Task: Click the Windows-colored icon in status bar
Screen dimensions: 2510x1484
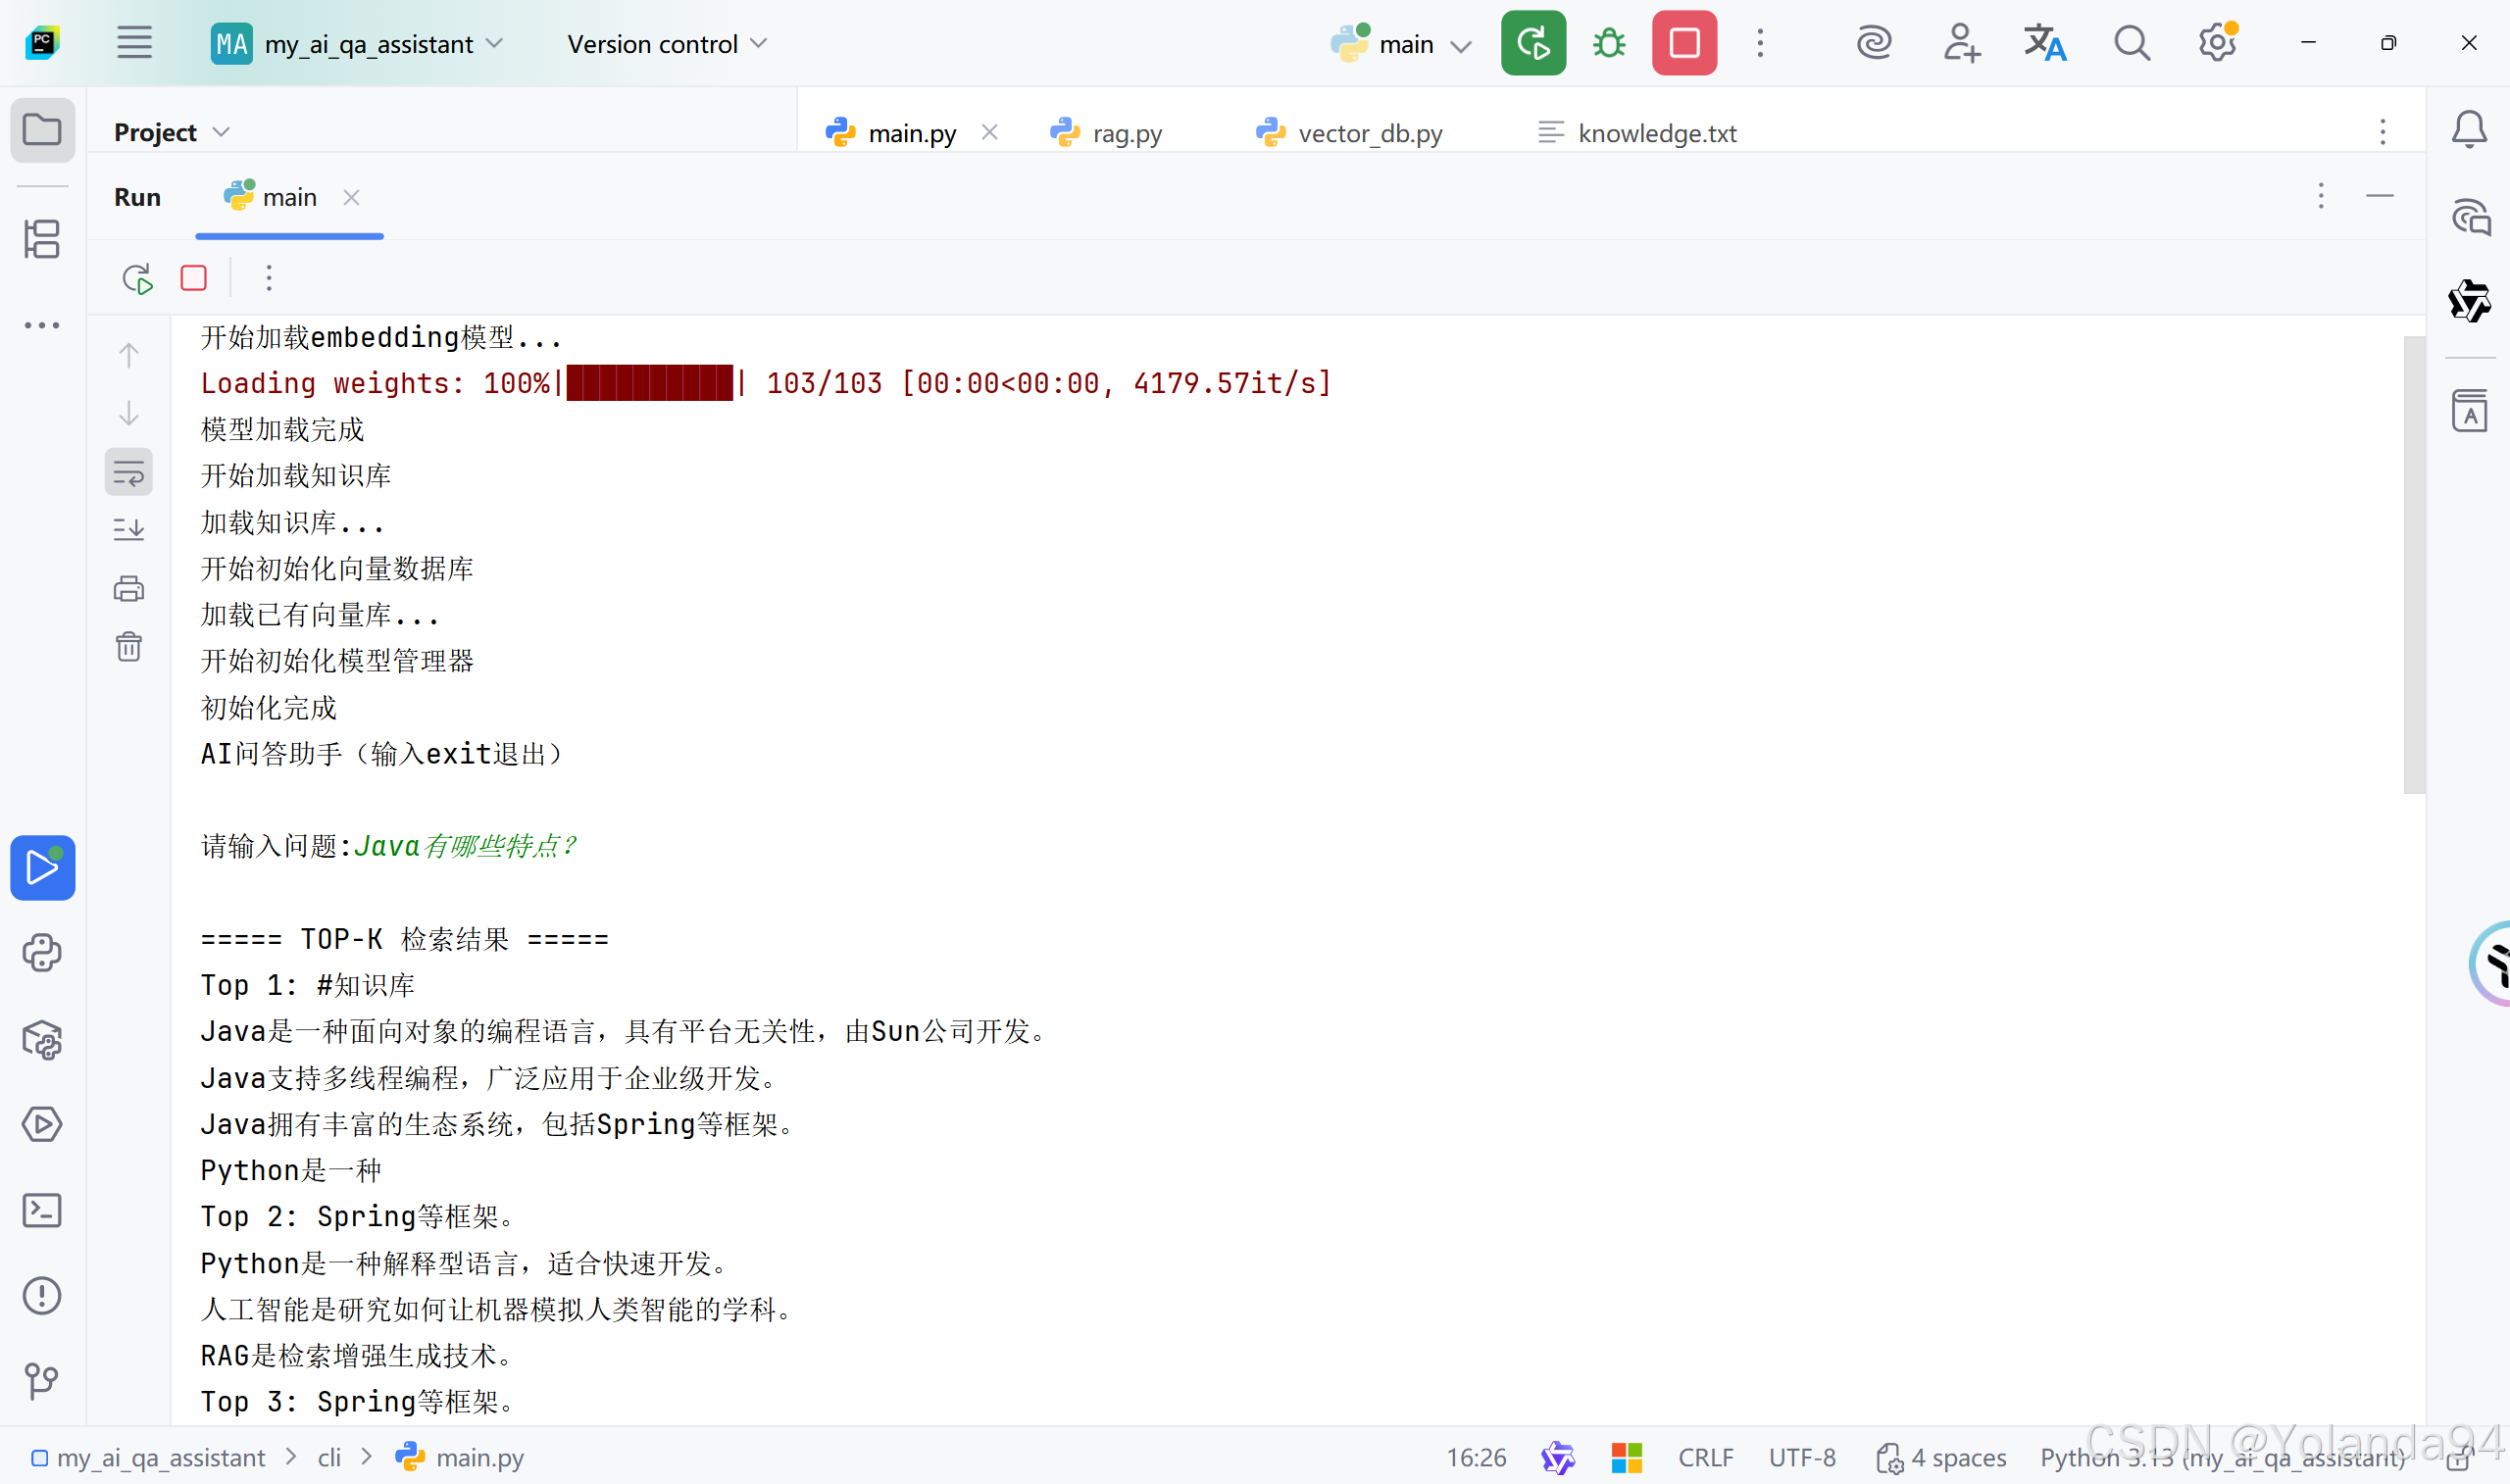Action: point(1627,1458)
